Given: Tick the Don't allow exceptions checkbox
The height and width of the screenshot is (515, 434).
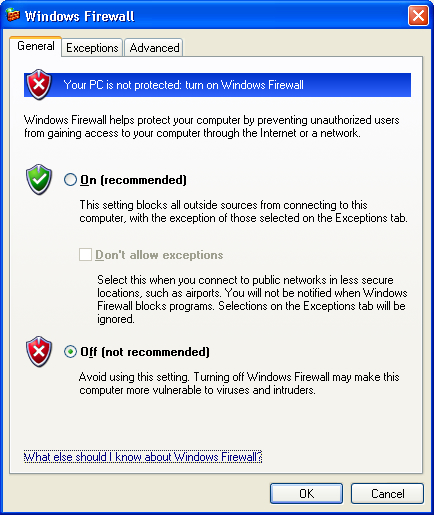Looking at the screenshot, I should [x=85, y=255].
